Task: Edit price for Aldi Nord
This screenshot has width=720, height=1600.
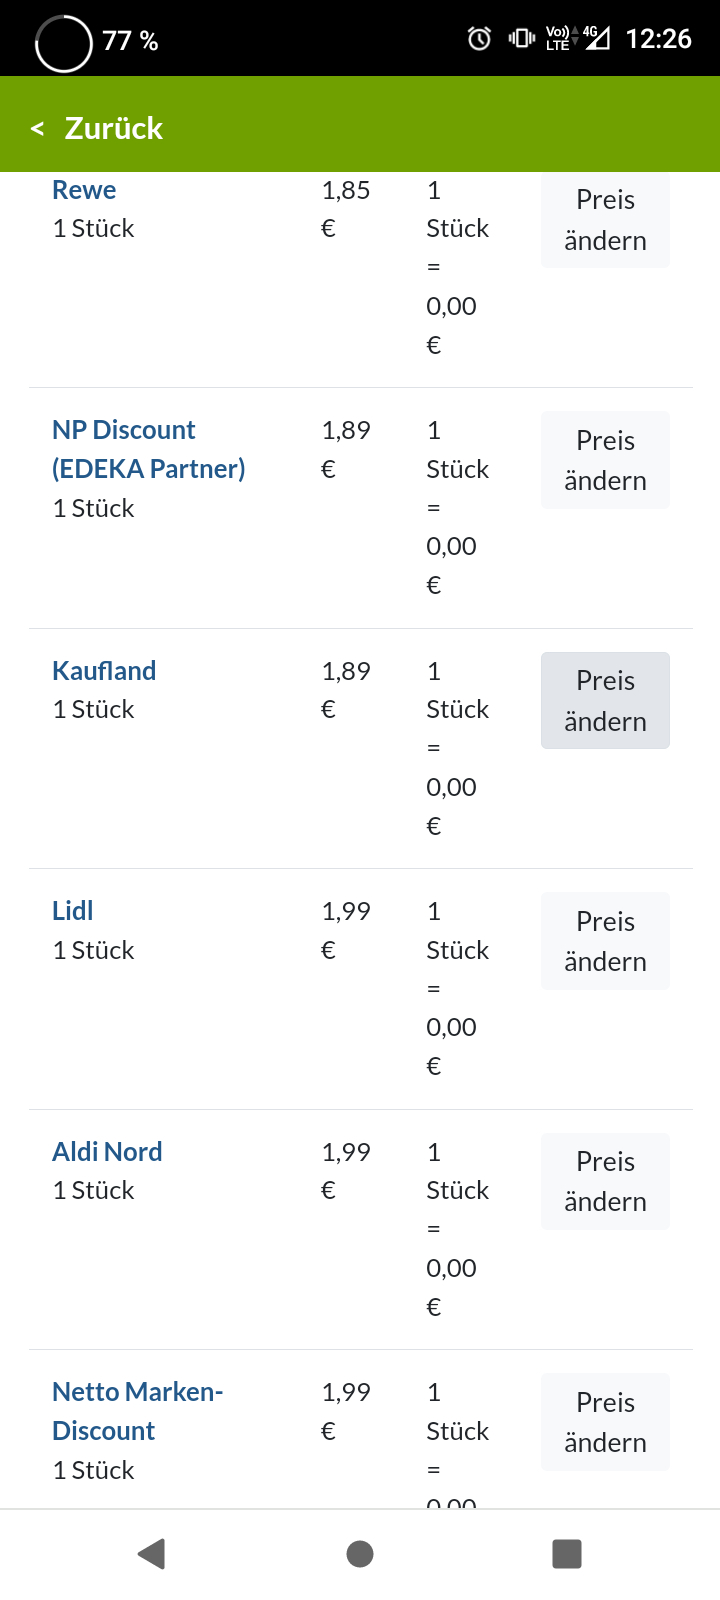Action: pyautogui.click(x=605, y=1182)
